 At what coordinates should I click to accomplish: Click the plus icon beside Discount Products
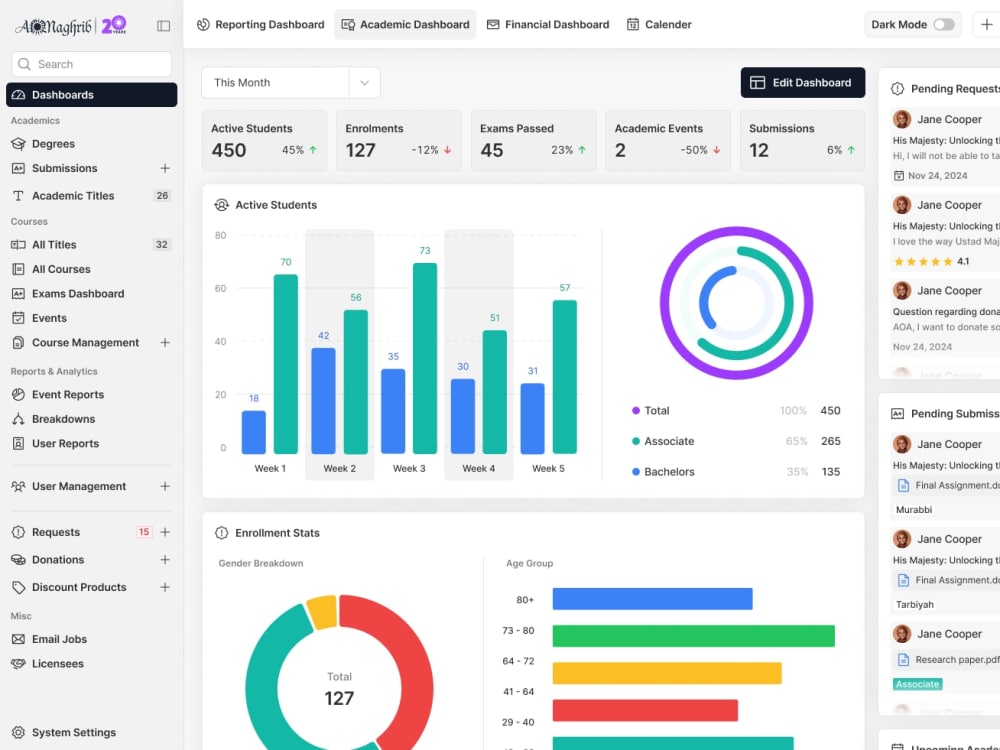[x=165, y=587]
